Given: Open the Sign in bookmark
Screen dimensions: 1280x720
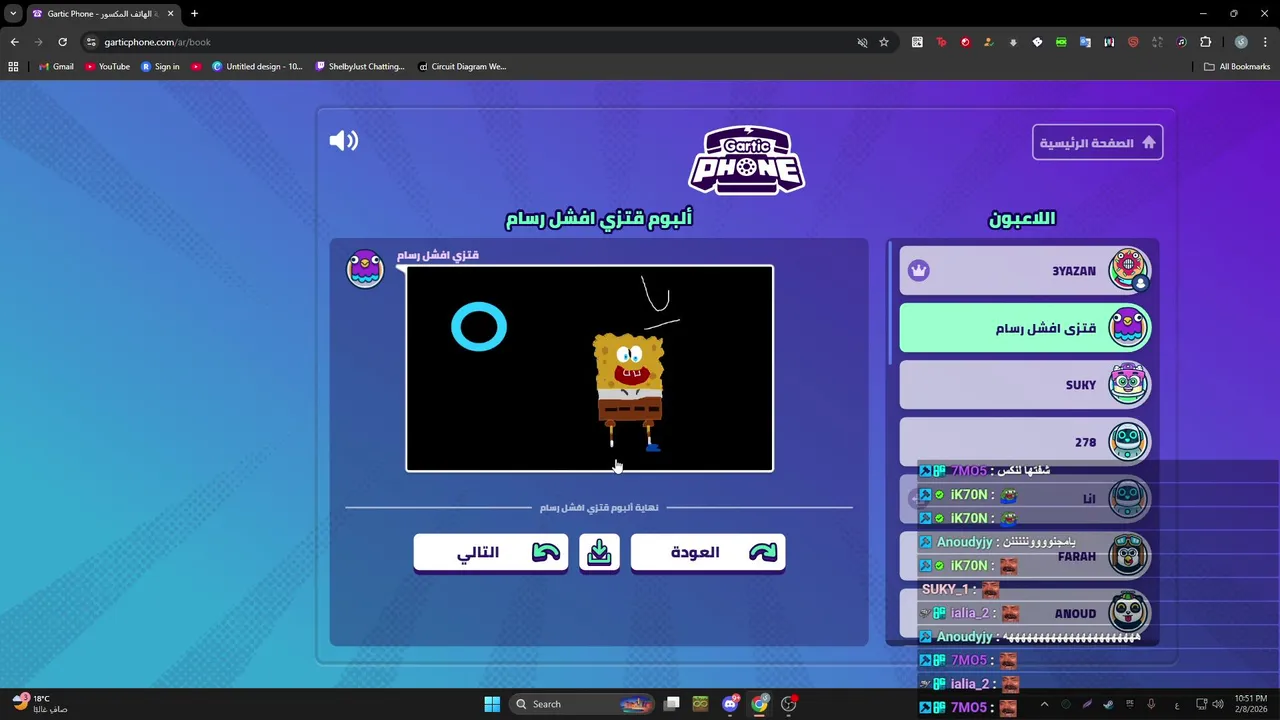Looking at the screenshot, I should pos(160,67).
